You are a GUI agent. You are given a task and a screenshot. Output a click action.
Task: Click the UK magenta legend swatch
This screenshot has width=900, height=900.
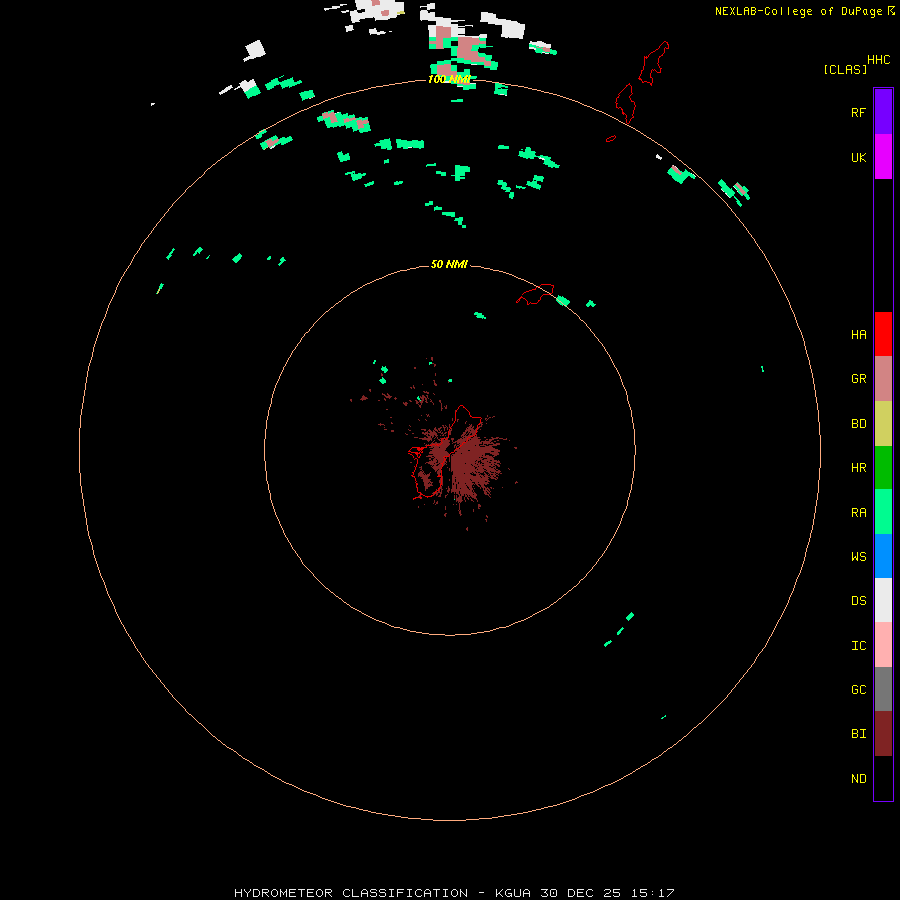[883, 157]
